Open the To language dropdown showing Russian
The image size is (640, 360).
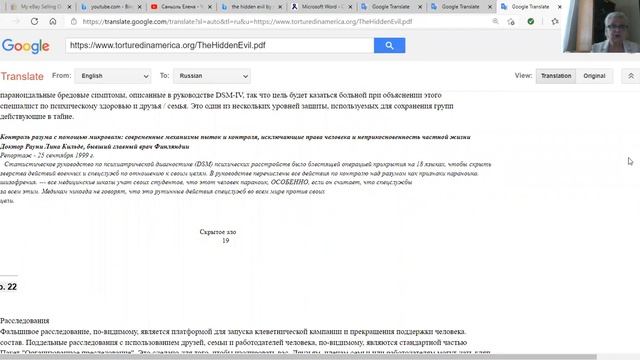212,76
